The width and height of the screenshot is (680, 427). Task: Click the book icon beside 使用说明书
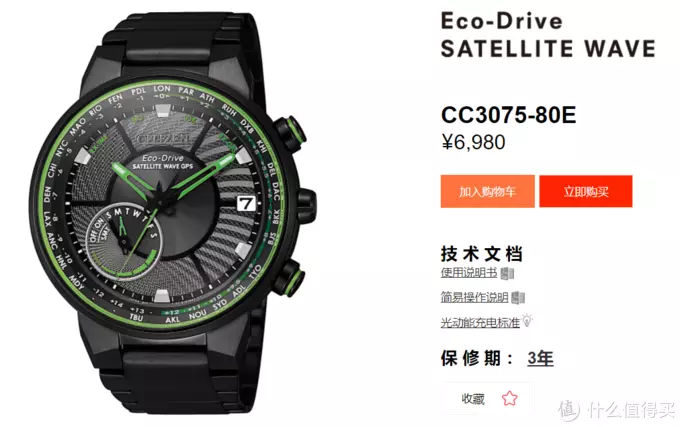[x=507, y=274]
